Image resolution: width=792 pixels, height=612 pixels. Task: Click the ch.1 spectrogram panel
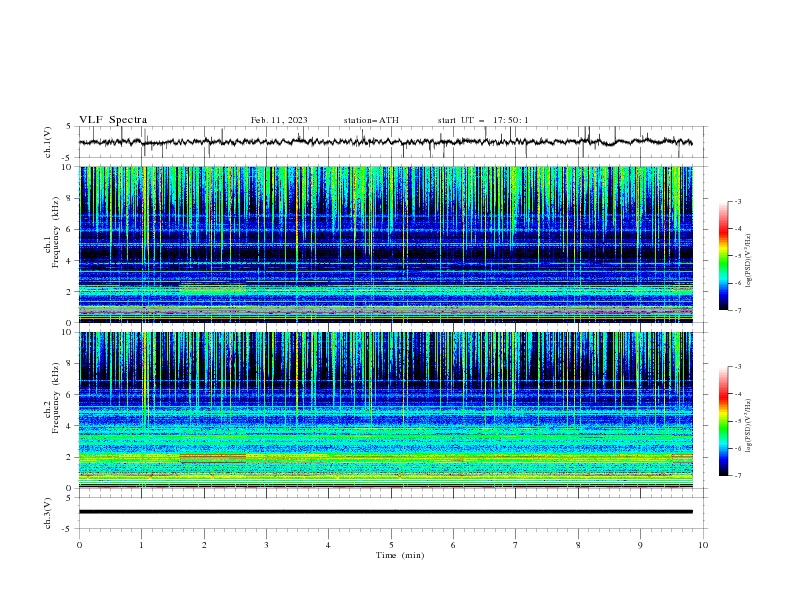coord(385,244)
